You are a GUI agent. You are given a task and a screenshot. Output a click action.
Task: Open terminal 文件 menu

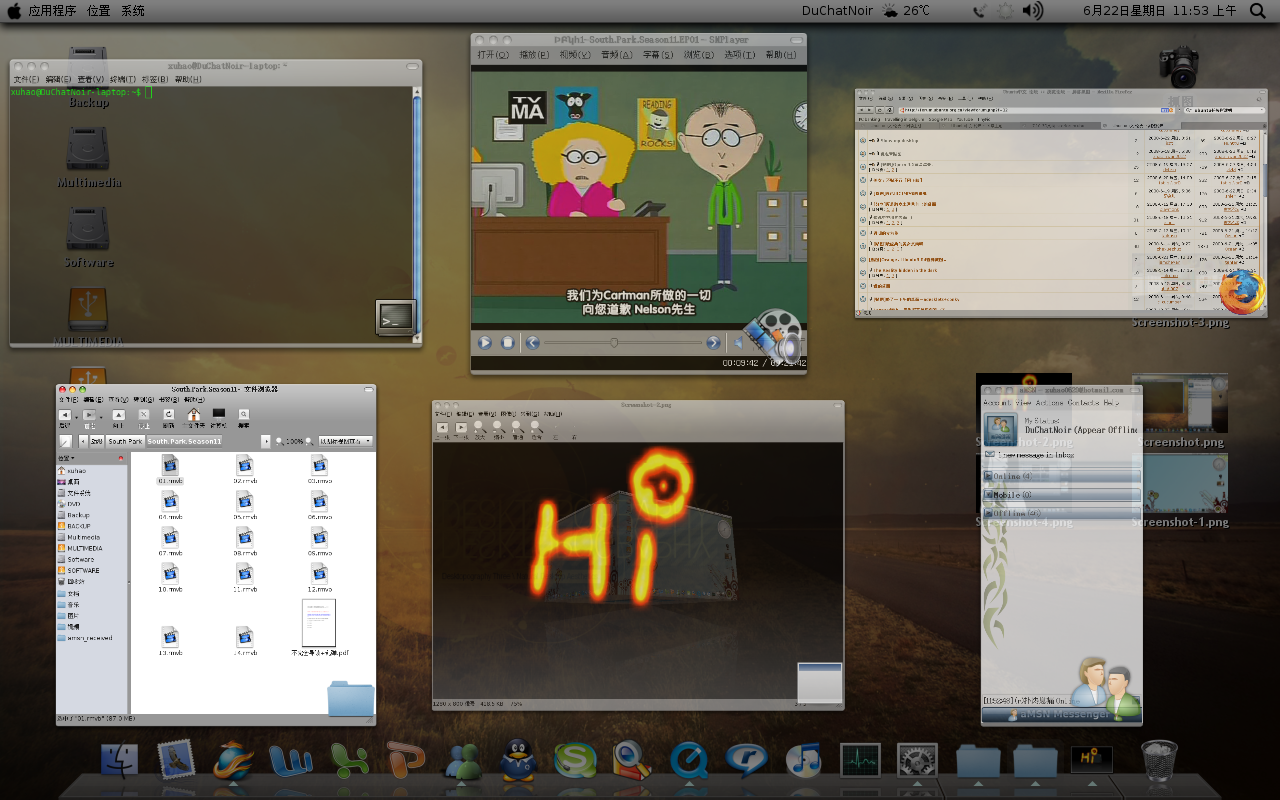[26, 79]
